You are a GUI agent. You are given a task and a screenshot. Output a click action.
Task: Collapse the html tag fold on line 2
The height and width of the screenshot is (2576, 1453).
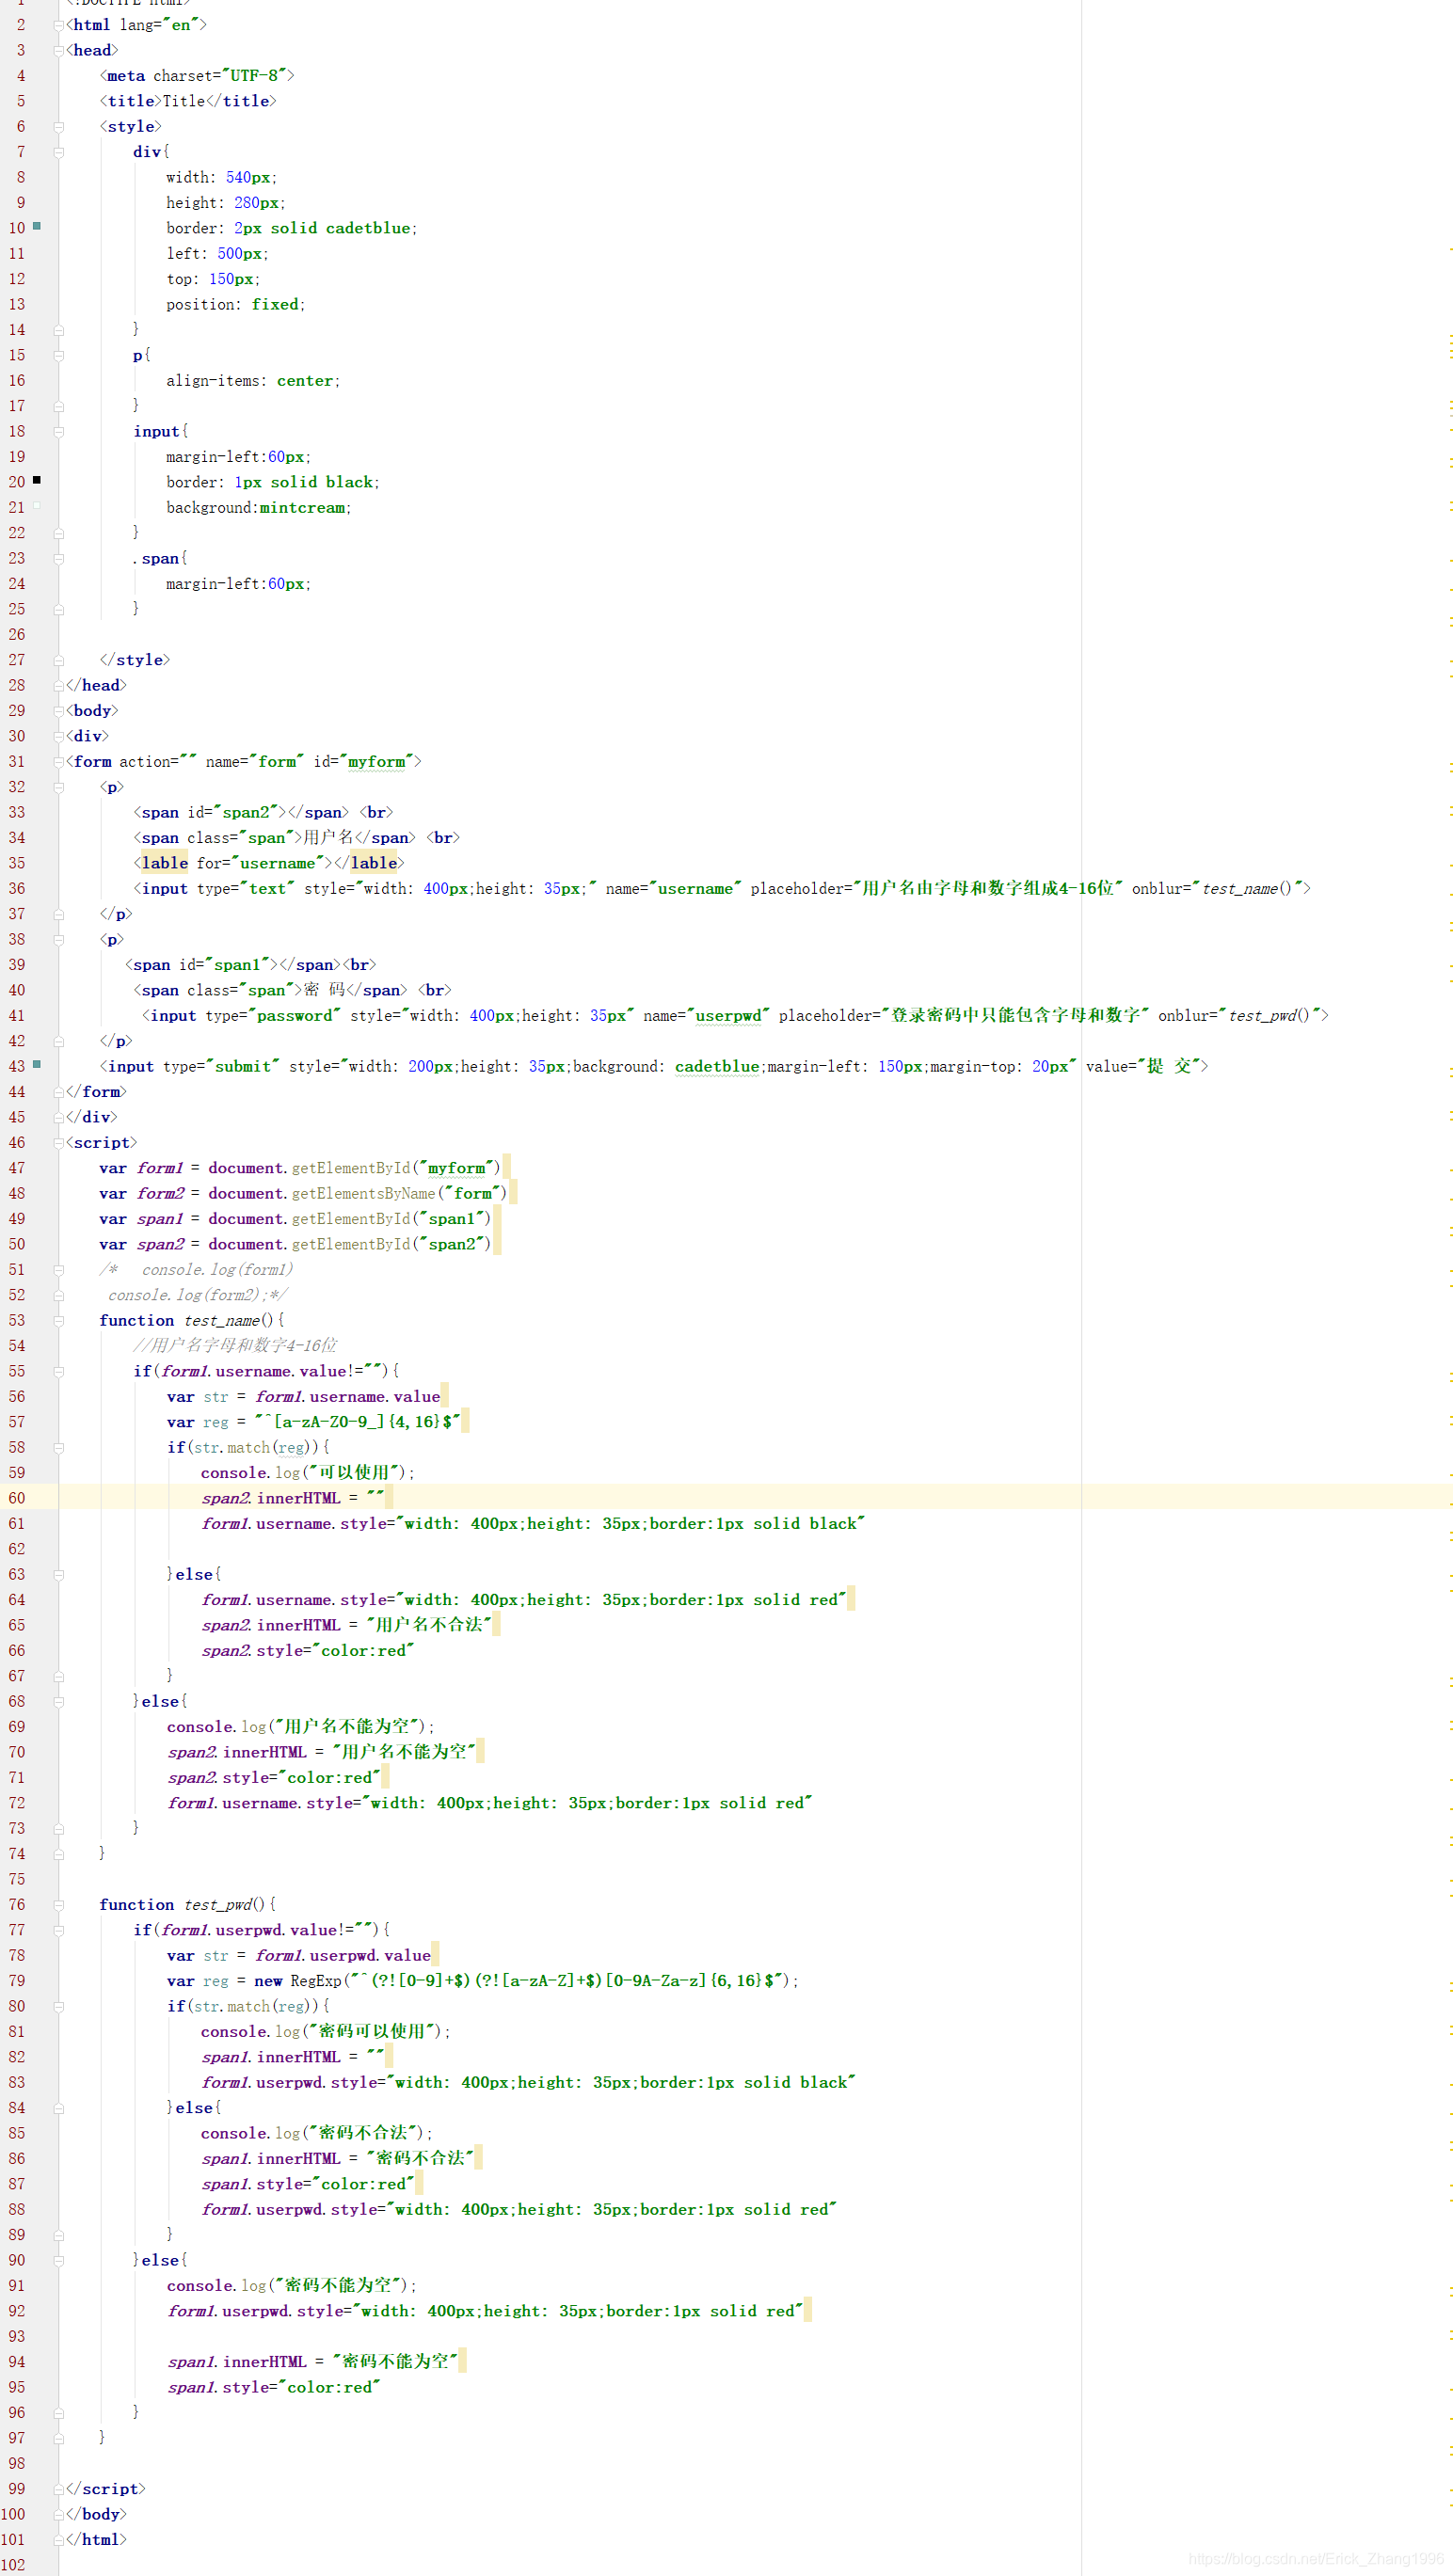58,25
